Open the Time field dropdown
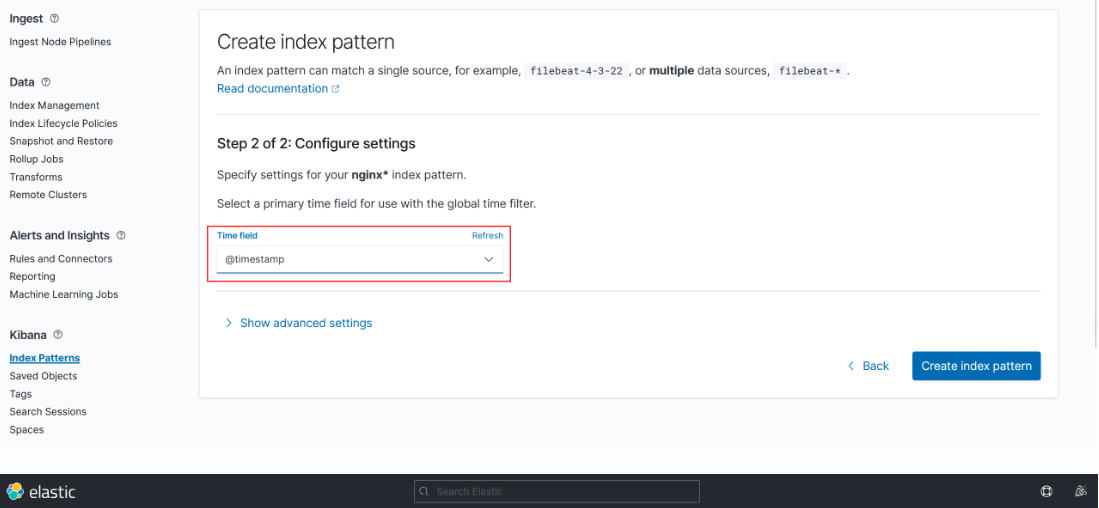This screenshot has height=508, width=1099. [x=360, y=259]
